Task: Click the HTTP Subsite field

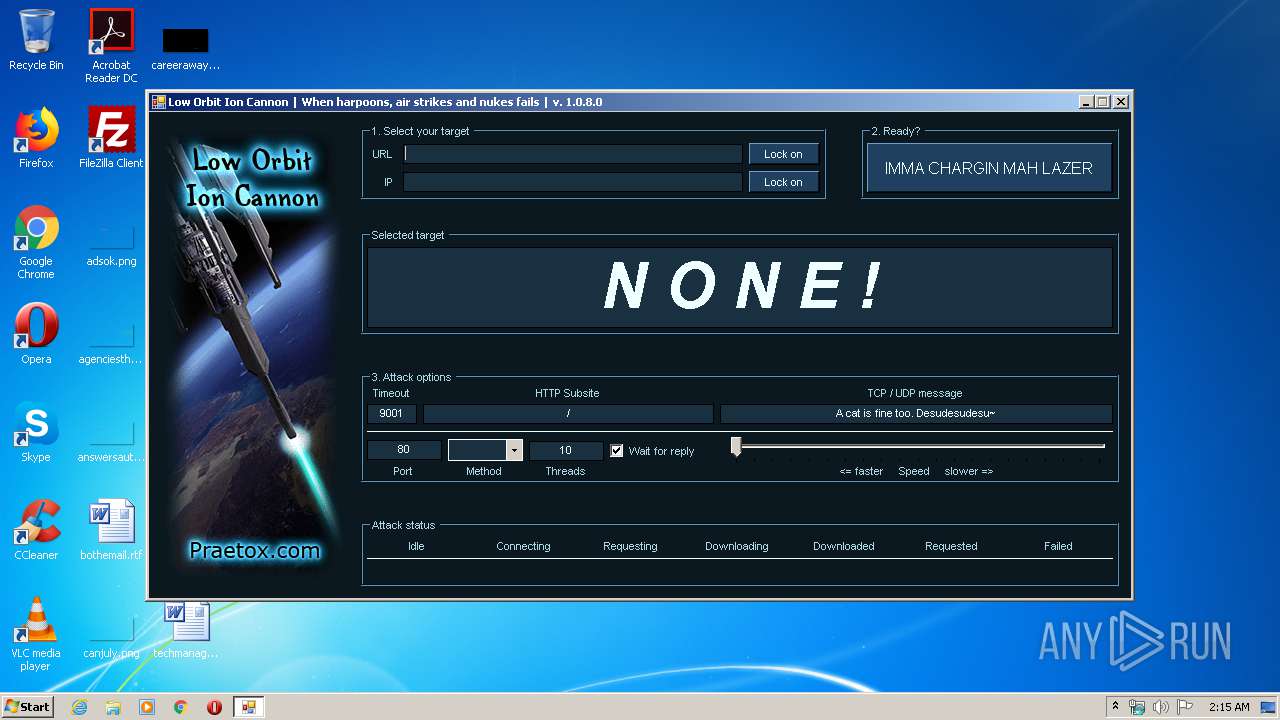Action: [x=568, y=413]
